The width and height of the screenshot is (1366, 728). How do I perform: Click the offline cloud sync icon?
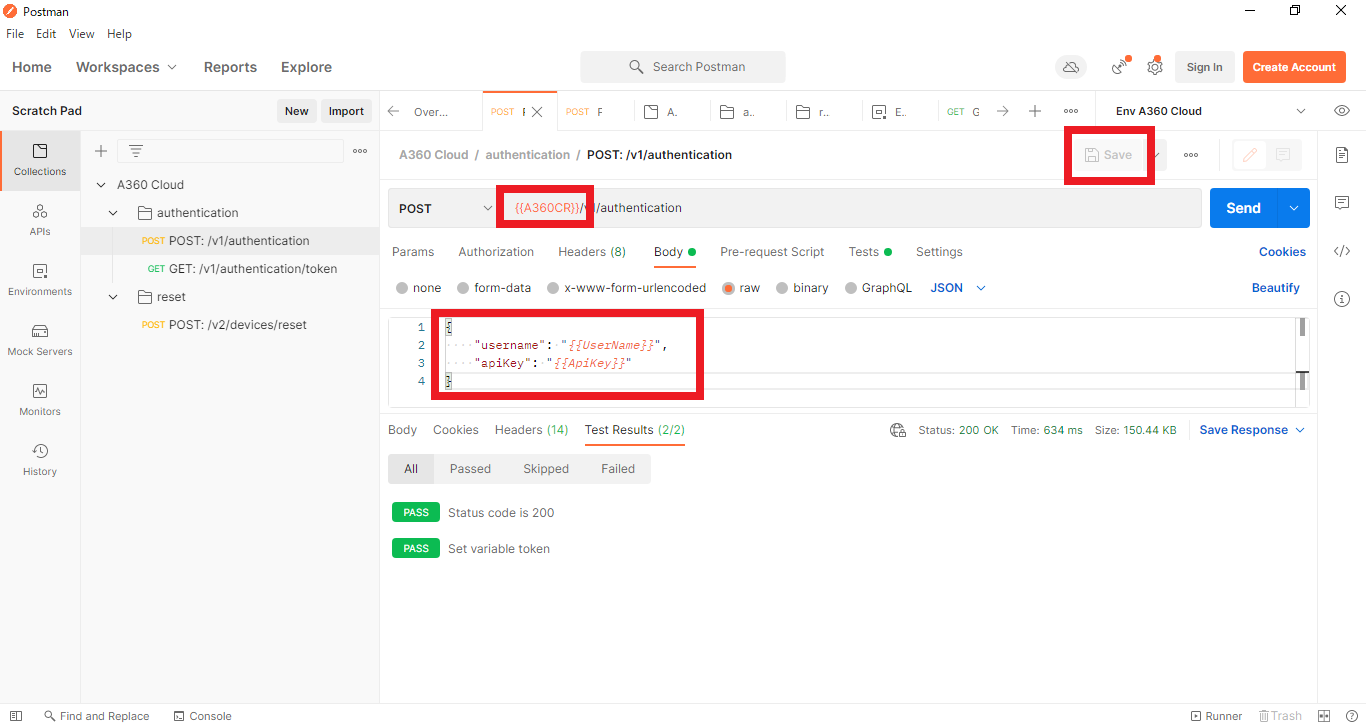click(1071, 67)
